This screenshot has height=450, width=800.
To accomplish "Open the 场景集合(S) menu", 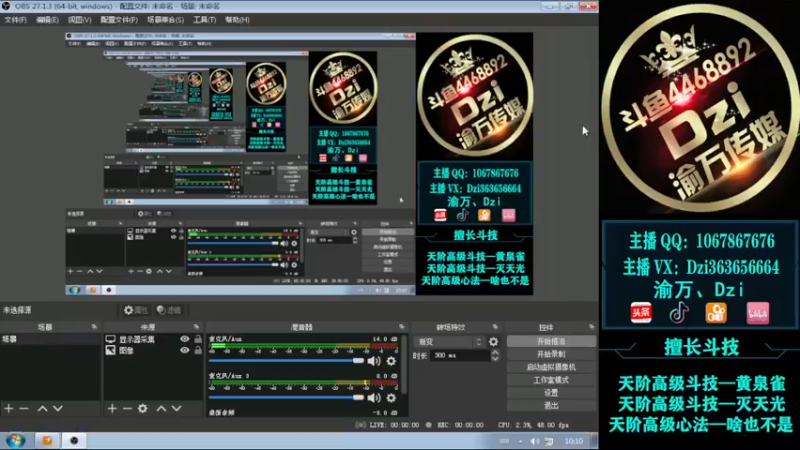I will tap(165, 20).
